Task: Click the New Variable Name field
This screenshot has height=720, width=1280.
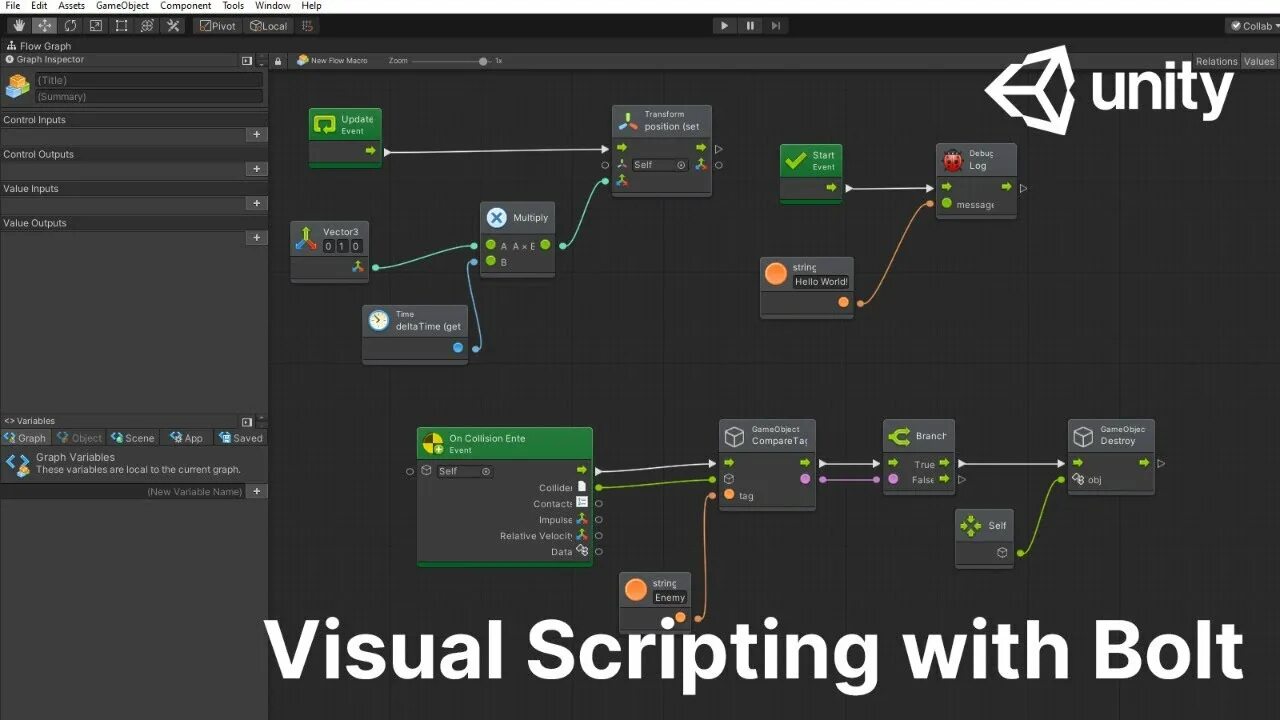Action: (123, 491)
